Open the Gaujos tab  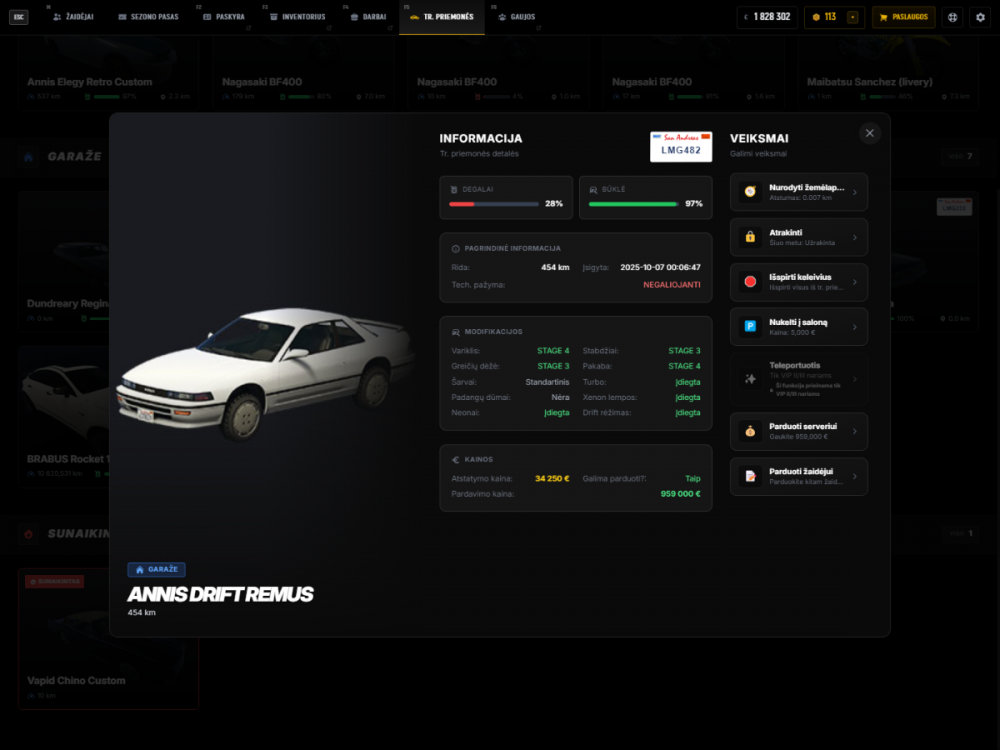coord(517,17)
